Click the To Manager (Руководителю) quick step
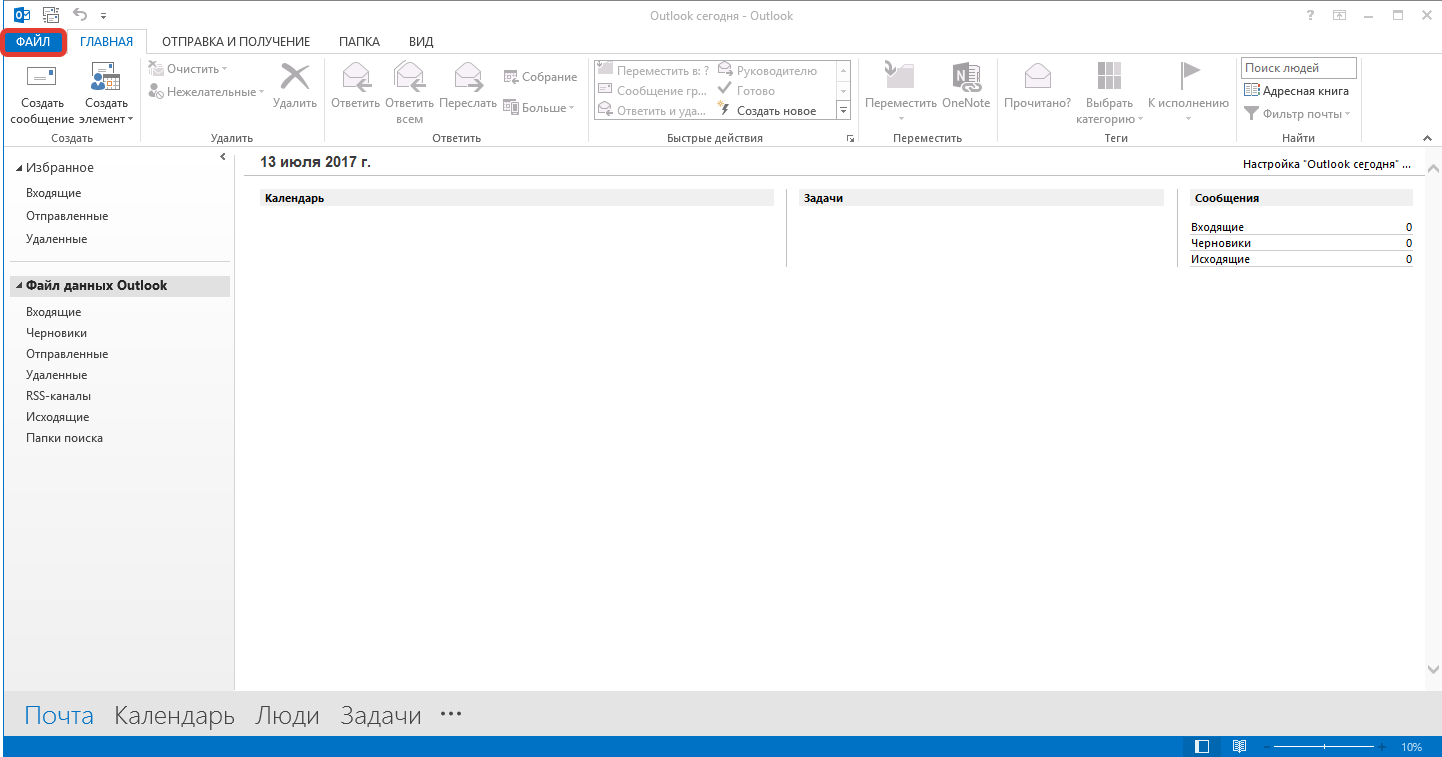 767,71
